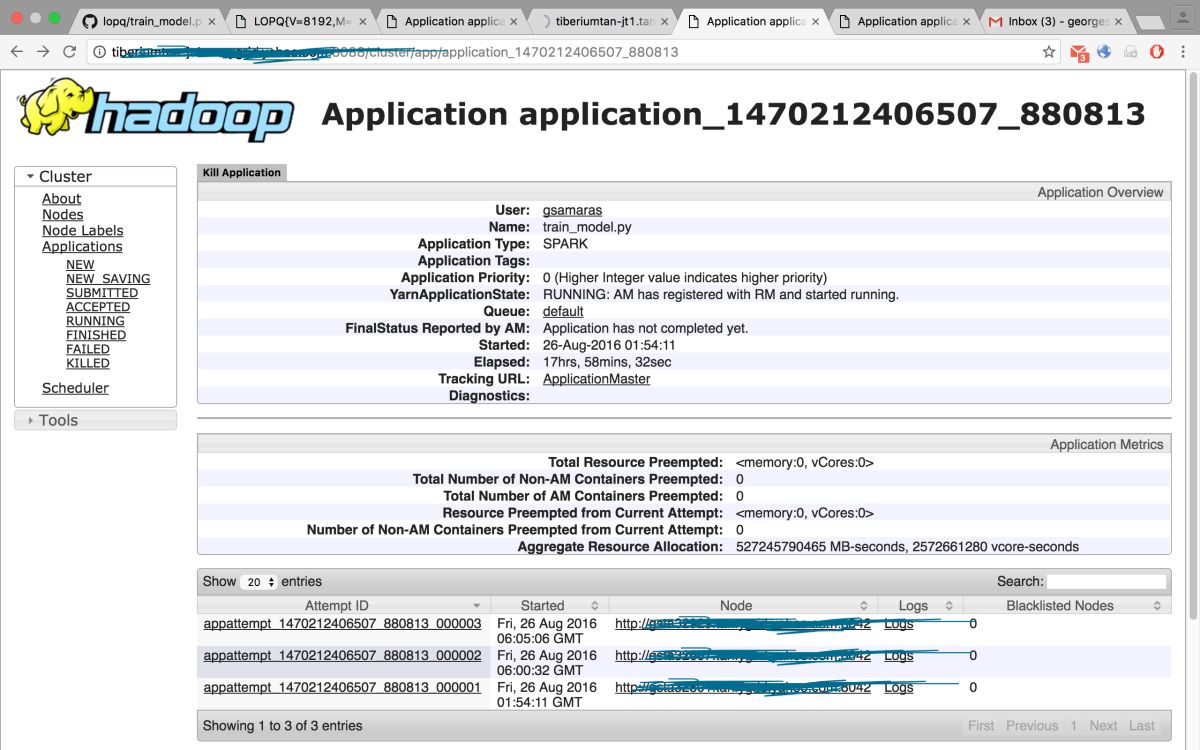The image size is (1200, 750).
Task: Close the lopq/train_model.py GitHub tab
Action: click(212, 21)
